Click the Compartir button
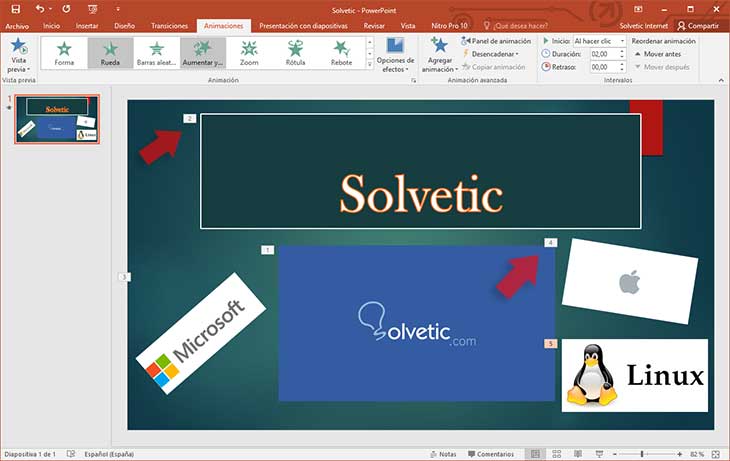730x461 pixels. pyautogui.click(x=698, y=26)
